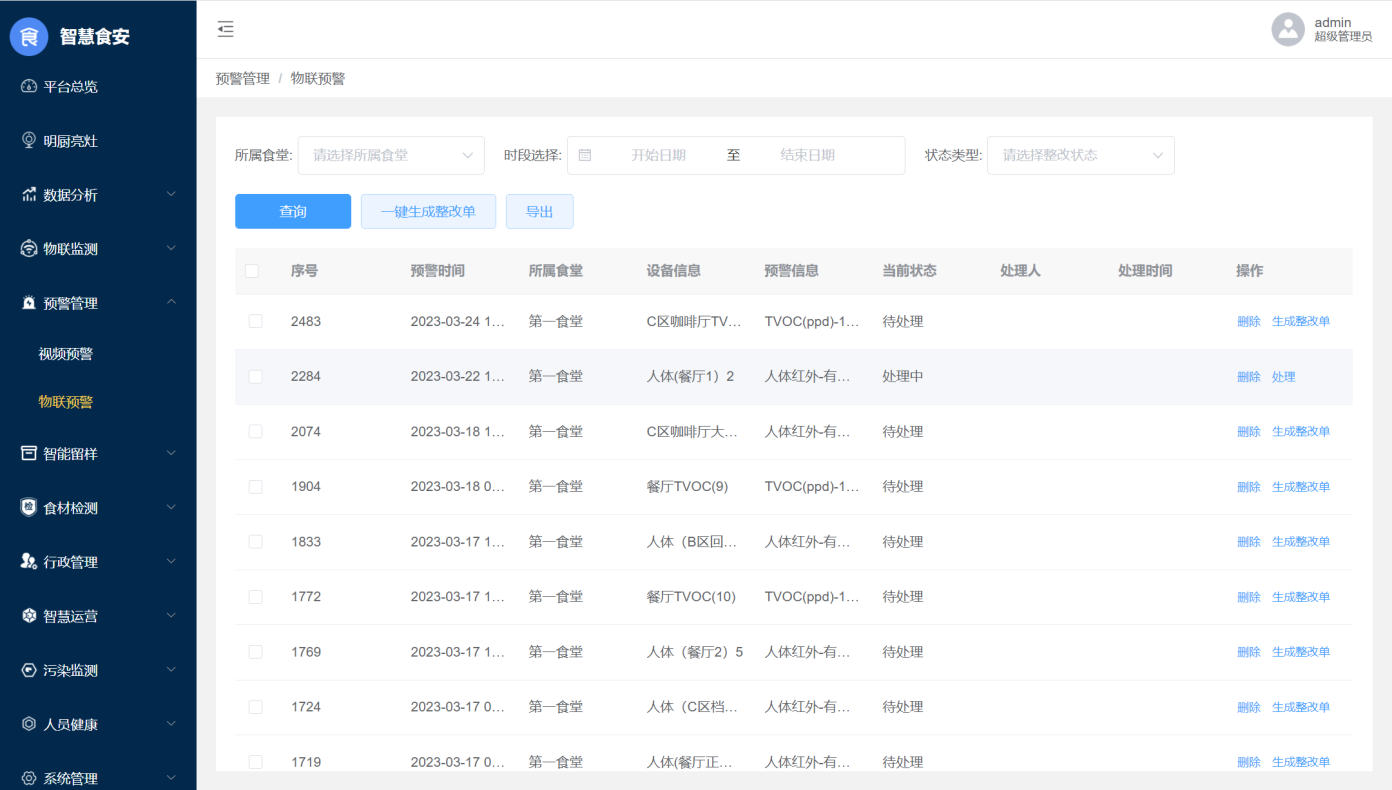The image size is (1392, 790).
Task: Click the calendar icon in date range field
Action: (585, 155)
